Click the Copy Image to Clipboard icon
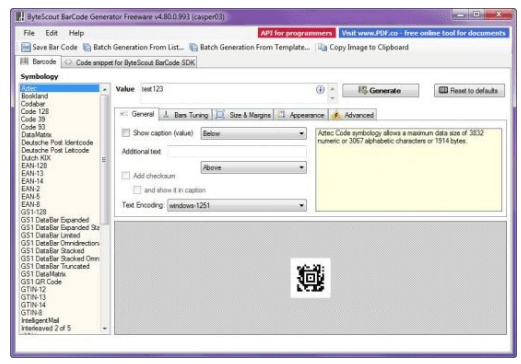The height and width of the screenshot is (364, 521). [322, 47]
